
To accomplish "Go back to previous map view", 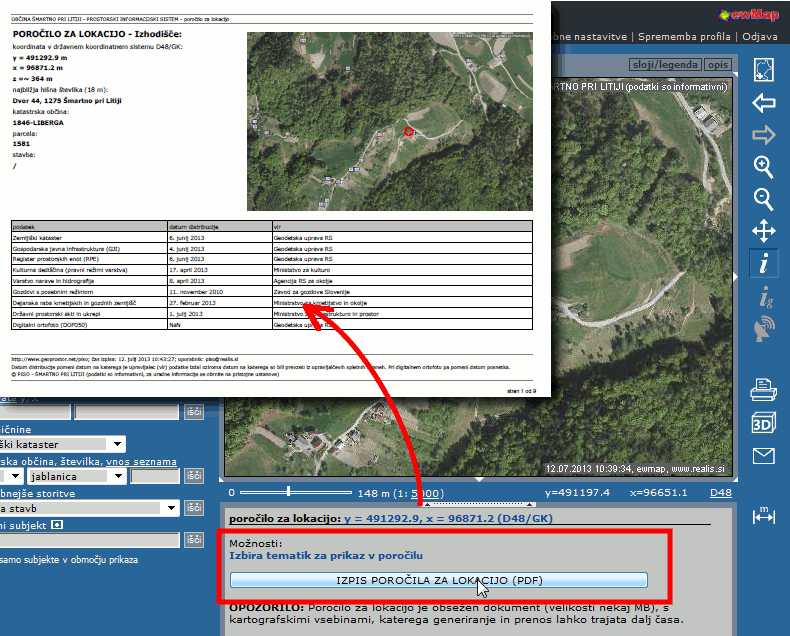I will pyautogui.click(x=763, y=103).
